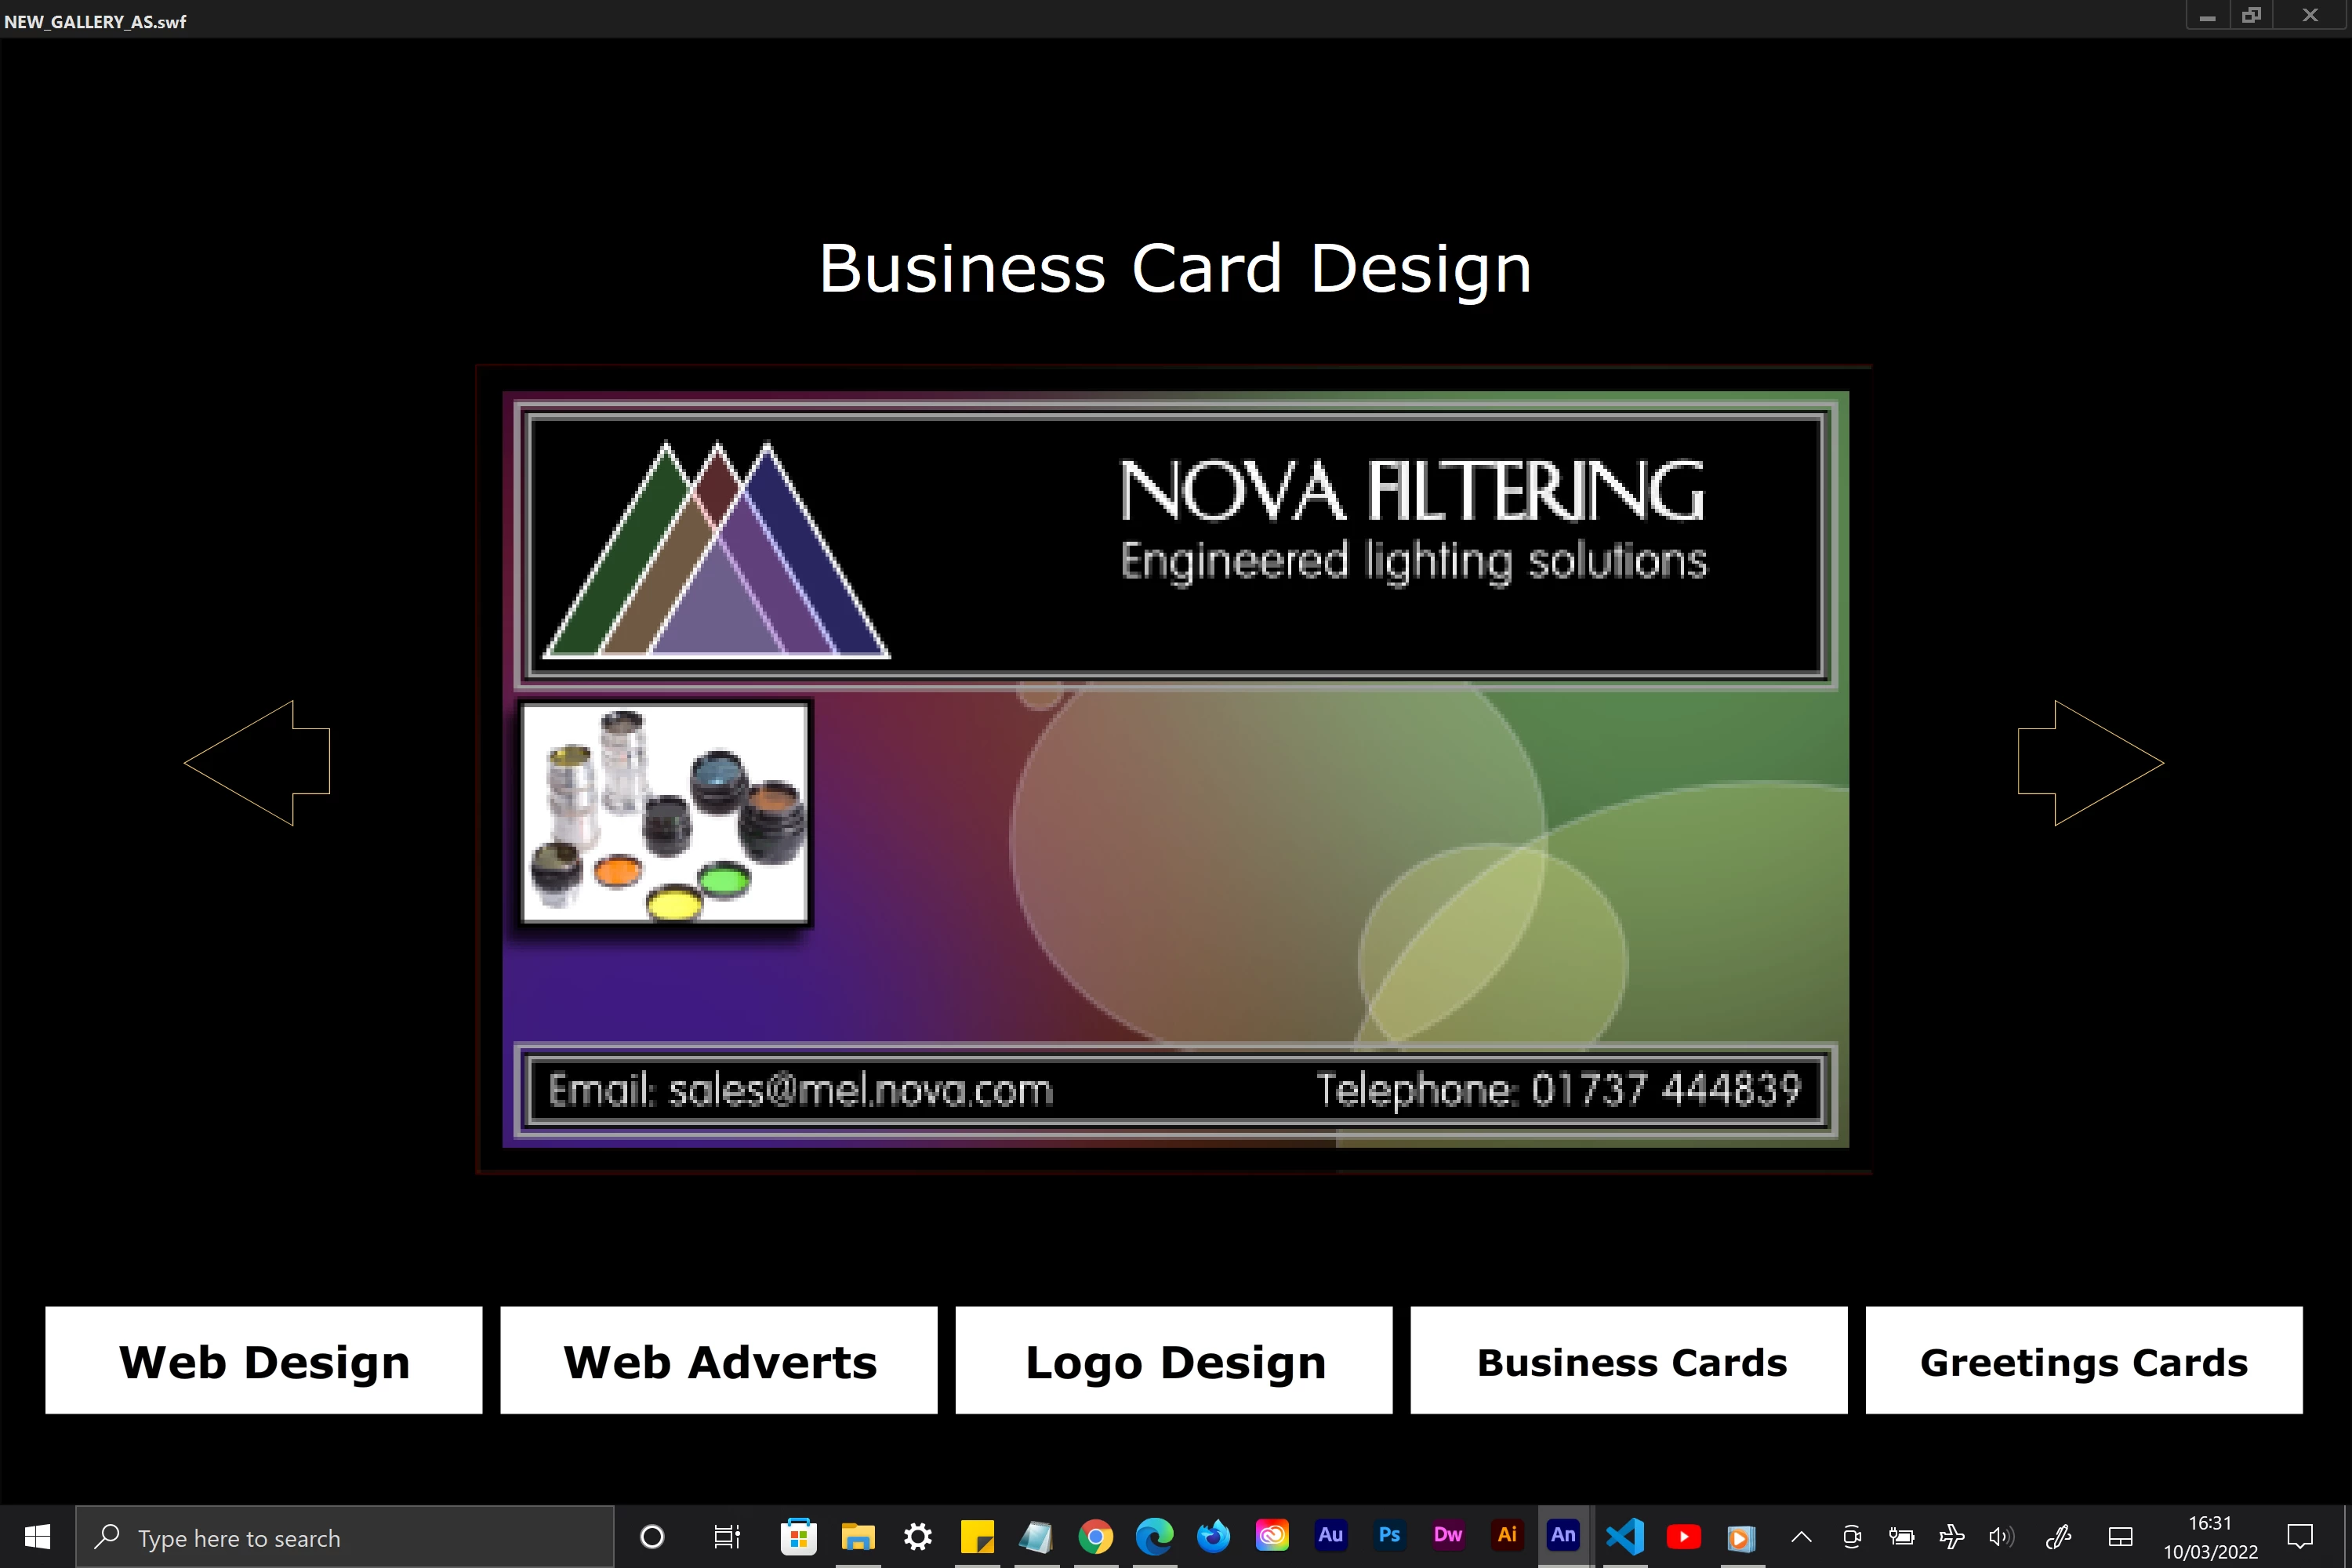Open the Web Design gallery
This screenshot has width=2352, height=1568.
point(264,1361)
